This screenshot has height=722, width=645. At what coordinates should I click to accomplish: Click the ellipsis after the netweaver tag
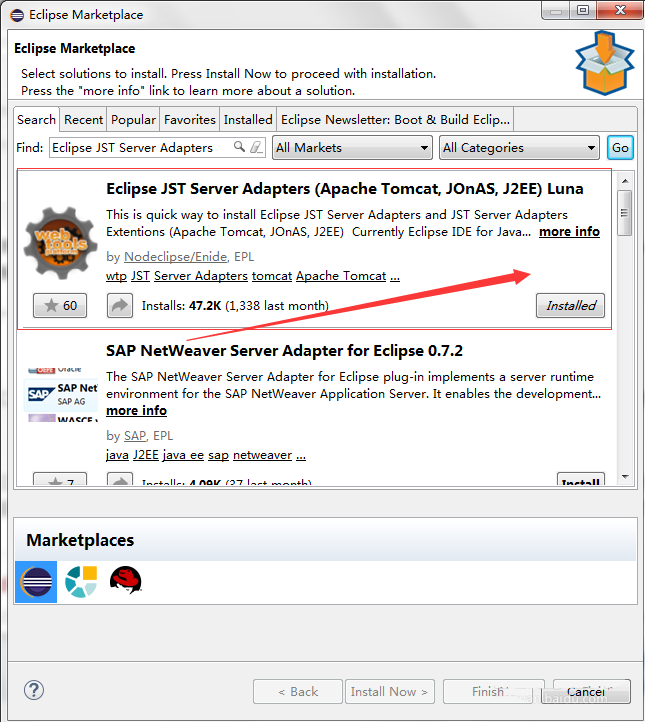[x=301, y=455]
